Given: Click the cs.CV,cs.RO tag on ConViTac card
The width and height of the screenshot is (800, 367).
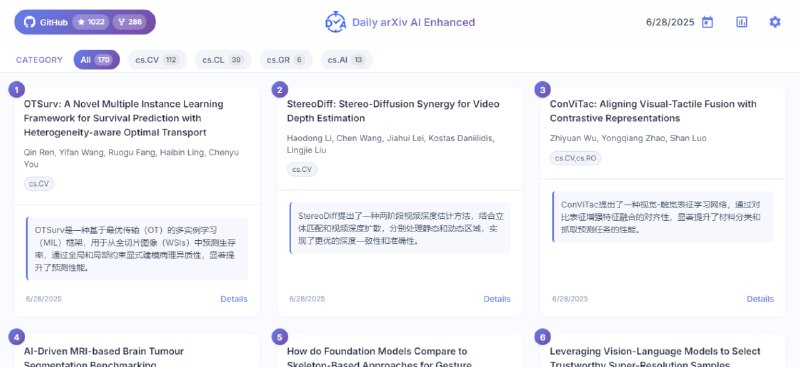Looking at the screenshot, I should 576,158.
